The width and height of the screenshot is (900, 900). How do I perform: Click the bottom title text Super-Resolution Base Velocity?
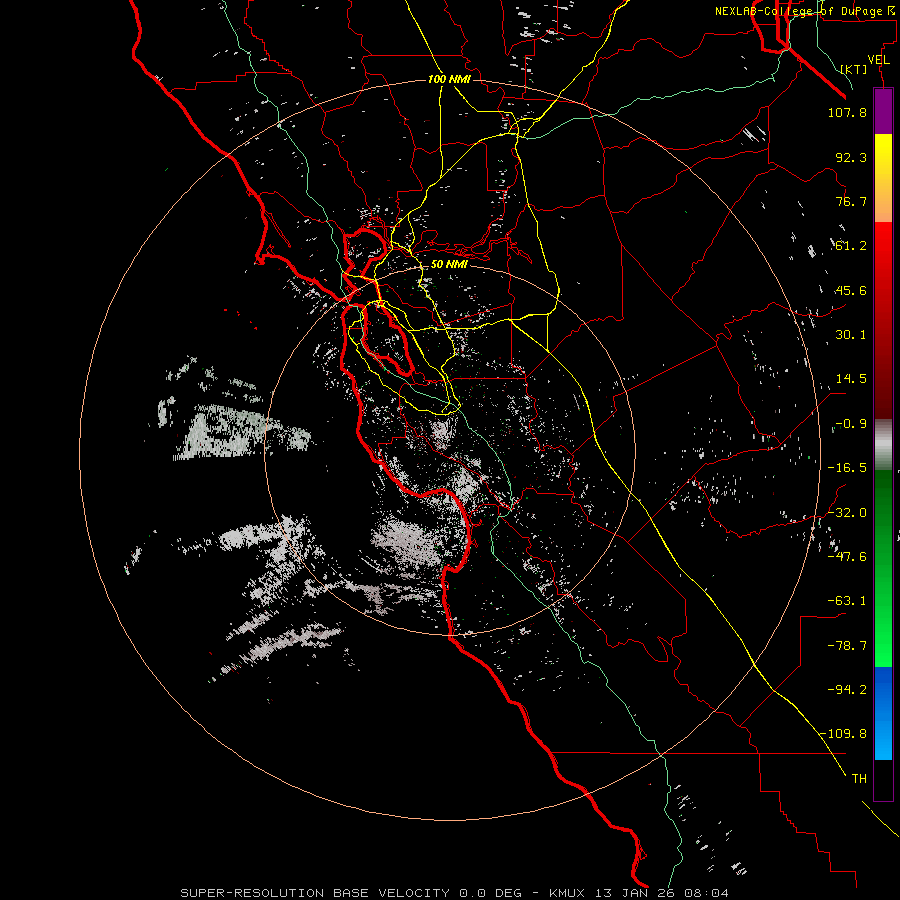tap(315, 893)
